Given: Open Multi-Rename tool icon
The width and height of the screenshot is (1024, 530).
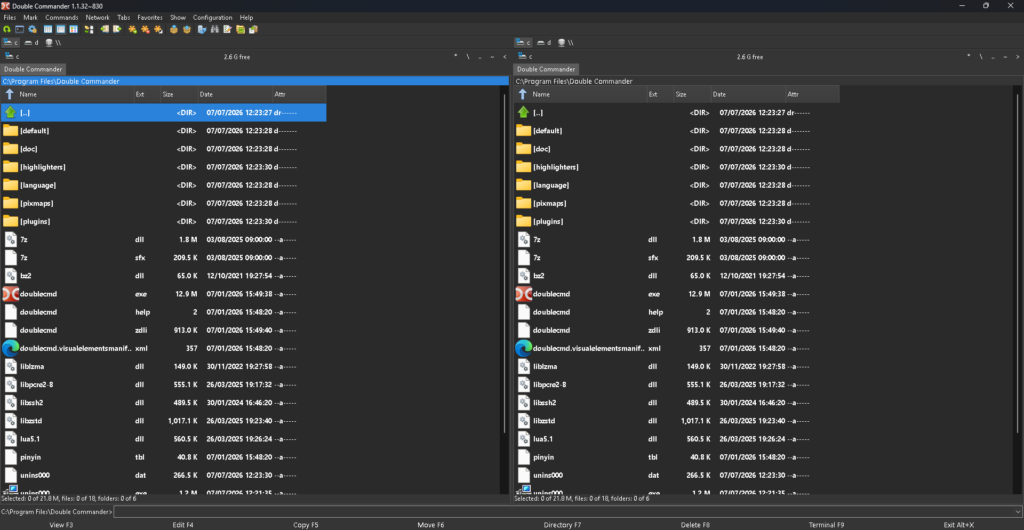Looking at the screenshot, I should coord(227,29).
